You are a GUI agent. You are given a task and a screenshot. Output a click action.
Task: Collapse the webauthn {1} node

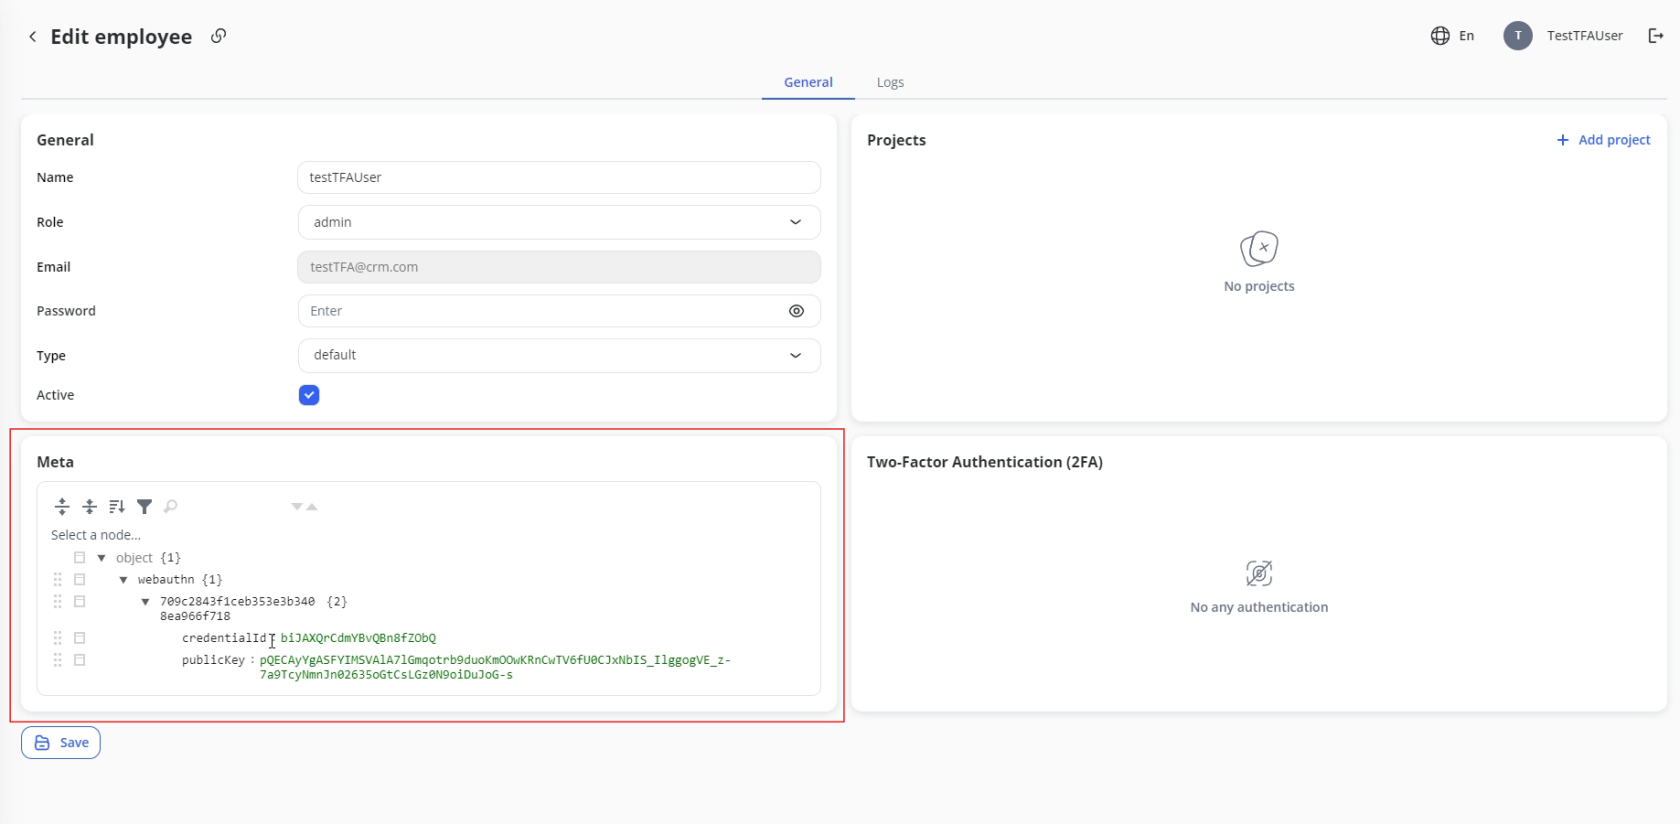[x=123, y=580]
